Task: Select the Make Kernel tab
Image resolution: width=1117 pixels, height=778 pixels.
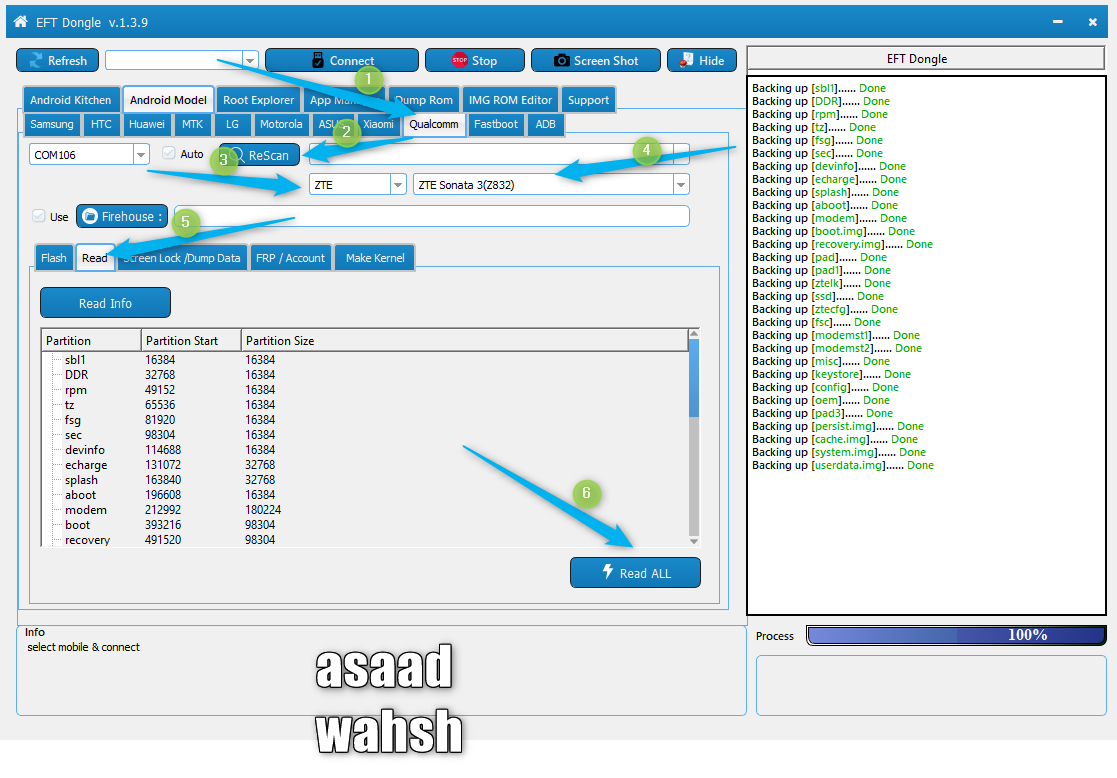Action: 375,258
